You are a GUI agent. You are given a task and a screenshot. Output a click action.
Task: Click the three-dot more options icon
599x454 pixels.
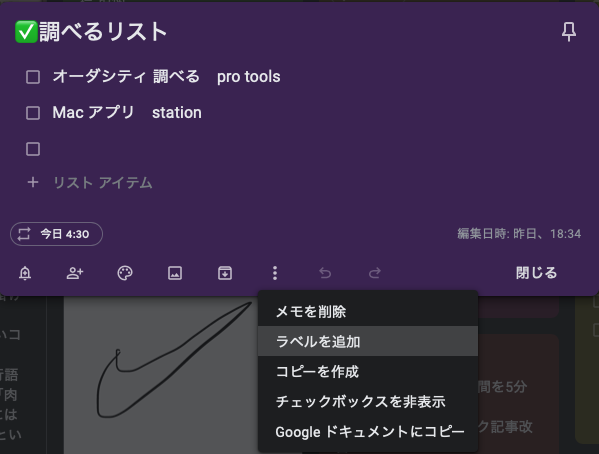tap(275, 273)
